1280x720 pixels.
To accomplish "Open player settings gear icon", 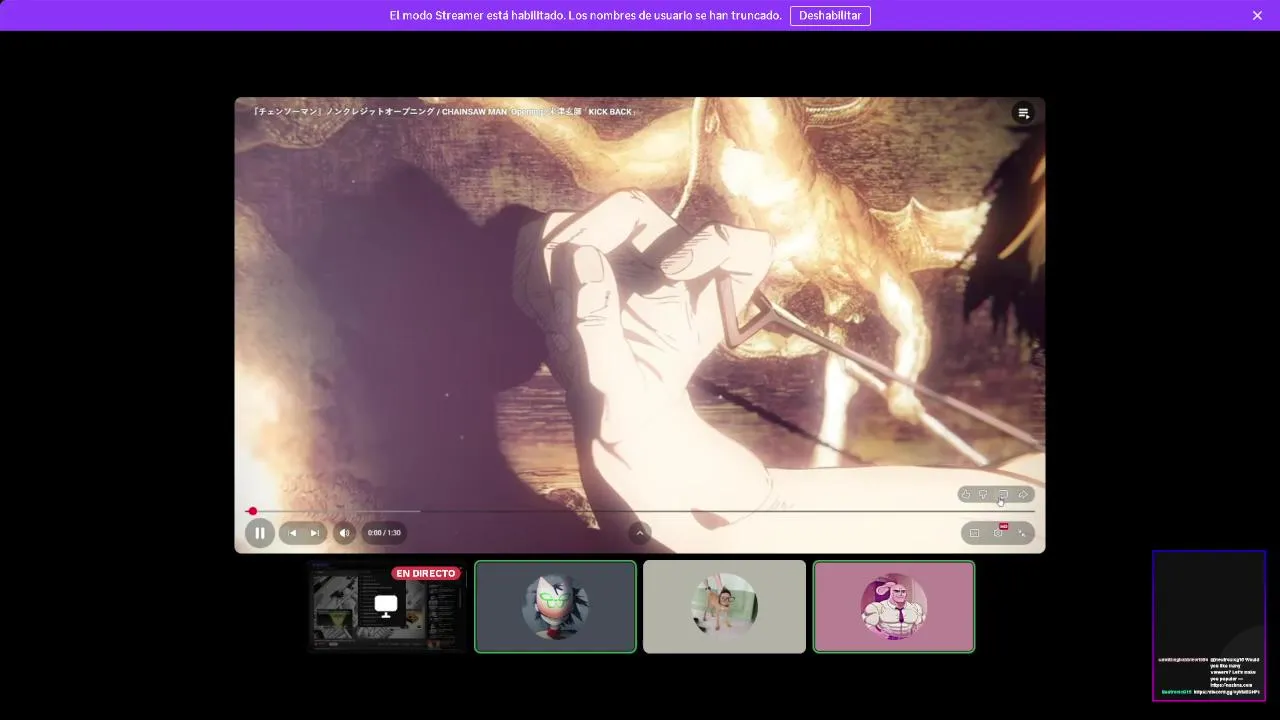I will pyautogui.click(x=998, y=533).
